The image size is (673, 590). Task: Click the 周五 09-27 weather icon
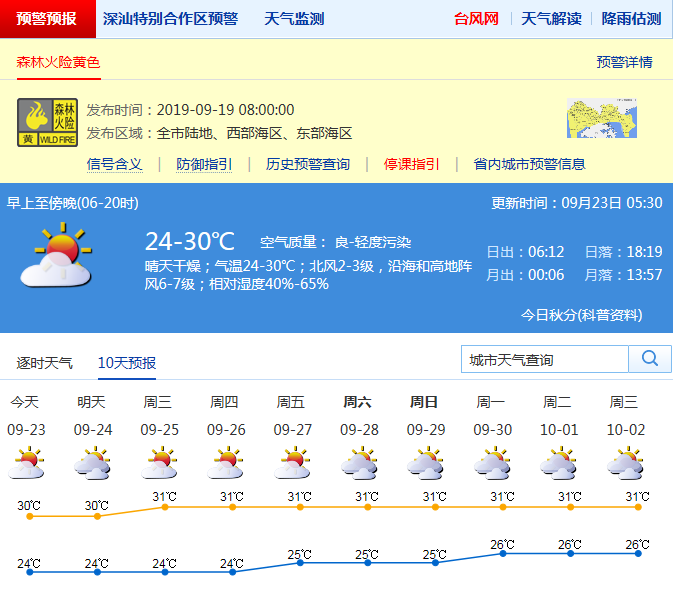[x=291, y=464]
